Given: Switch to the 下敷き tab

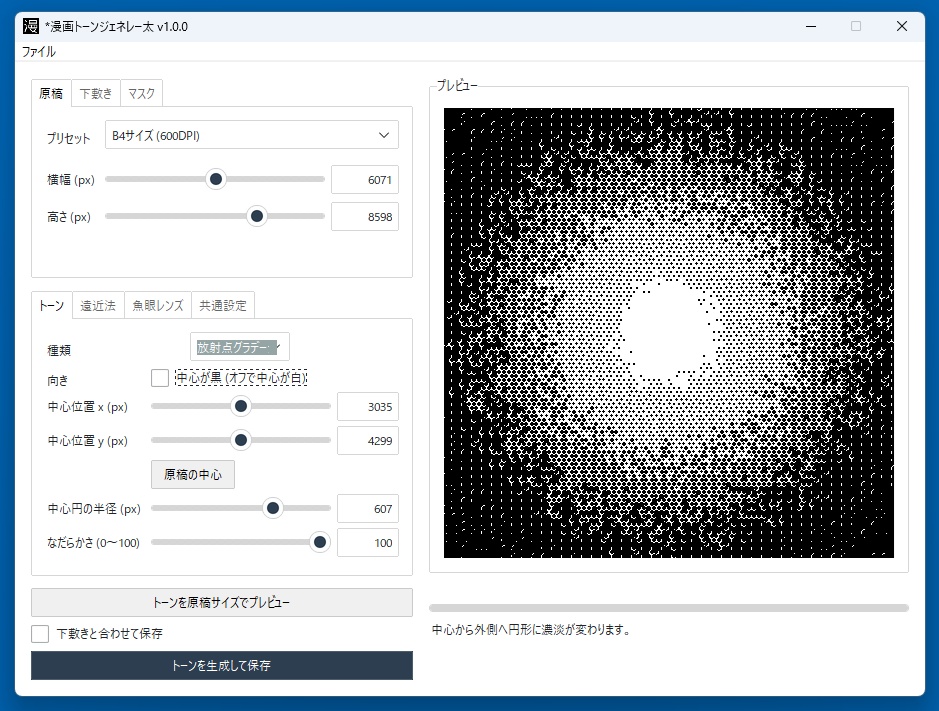Looking at the screenshot, I should (x=96, y=93).
